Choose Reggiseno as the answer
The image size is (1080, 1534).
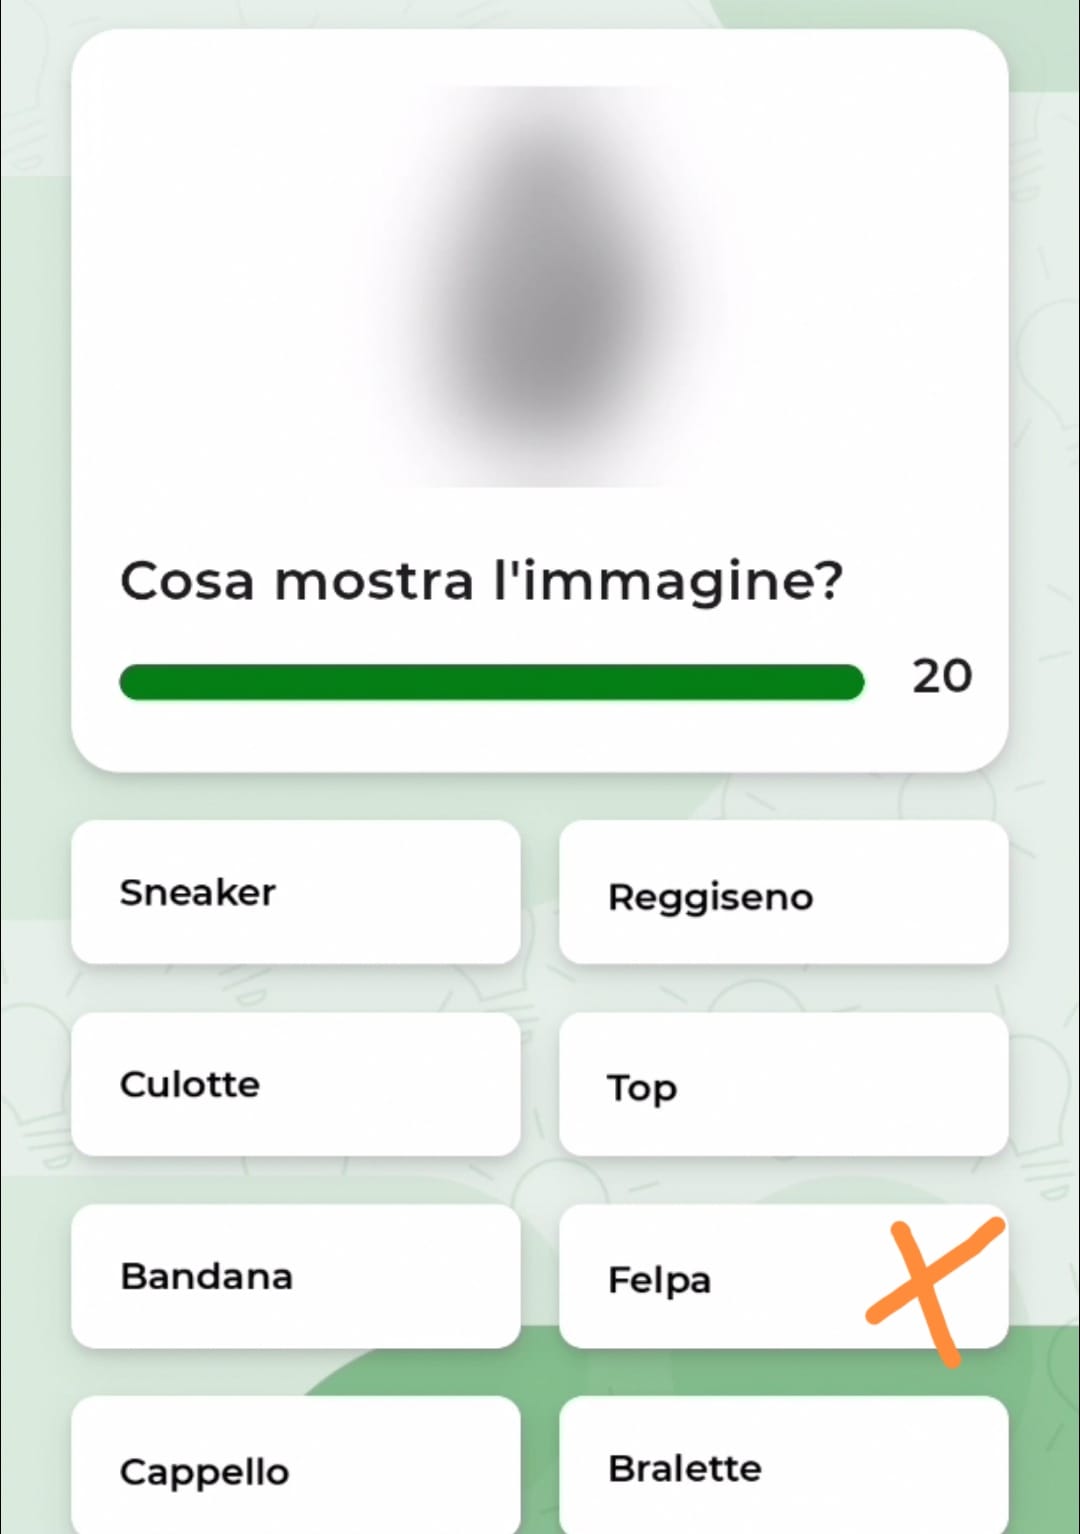783,892
